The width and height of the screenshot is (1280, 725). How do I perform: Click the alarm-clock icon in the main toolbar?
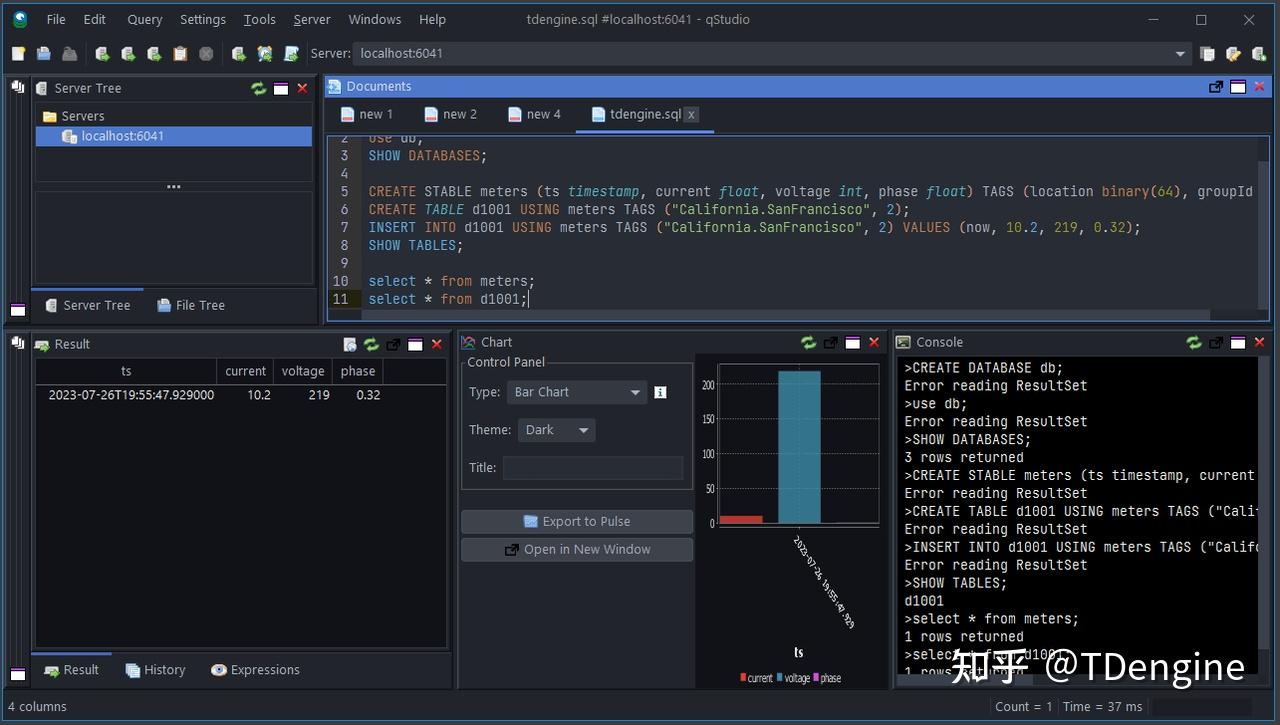(264, 54)
